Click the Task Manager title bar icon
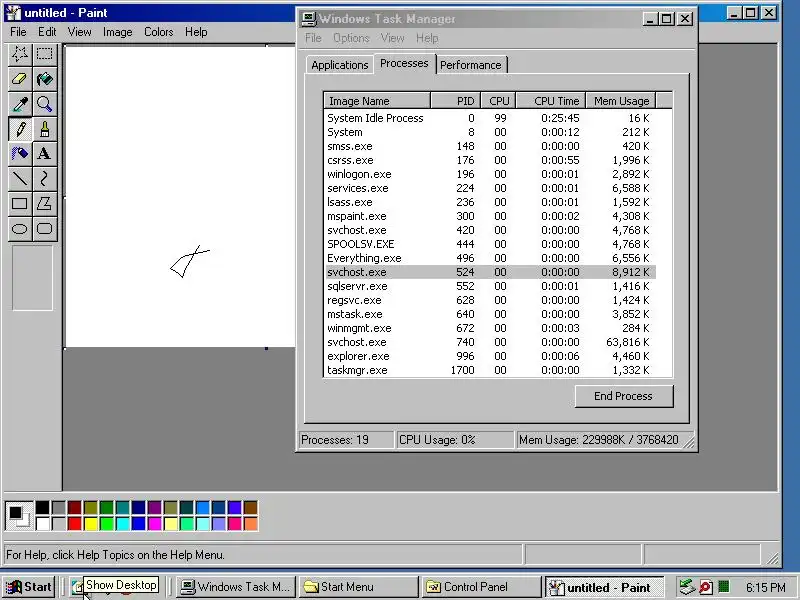The width and height of the screenshot is (800, 600). (x=308, y=19)
